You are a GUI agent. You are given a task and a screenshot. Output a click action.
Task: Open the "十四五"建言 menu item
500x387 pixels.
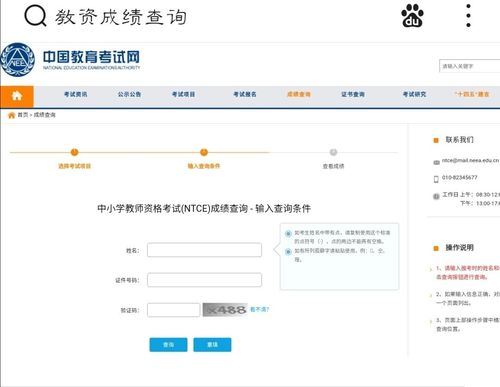472,94
